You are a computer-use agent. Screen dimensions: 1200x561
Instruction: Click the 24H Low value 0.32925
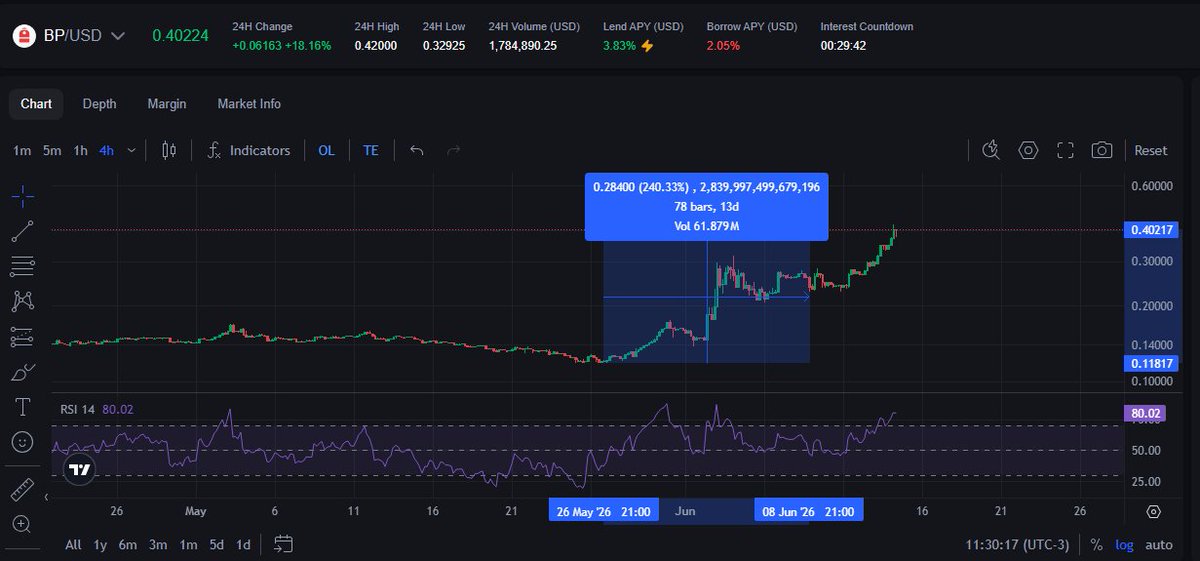pyautogui.click(x=444, y=46)
